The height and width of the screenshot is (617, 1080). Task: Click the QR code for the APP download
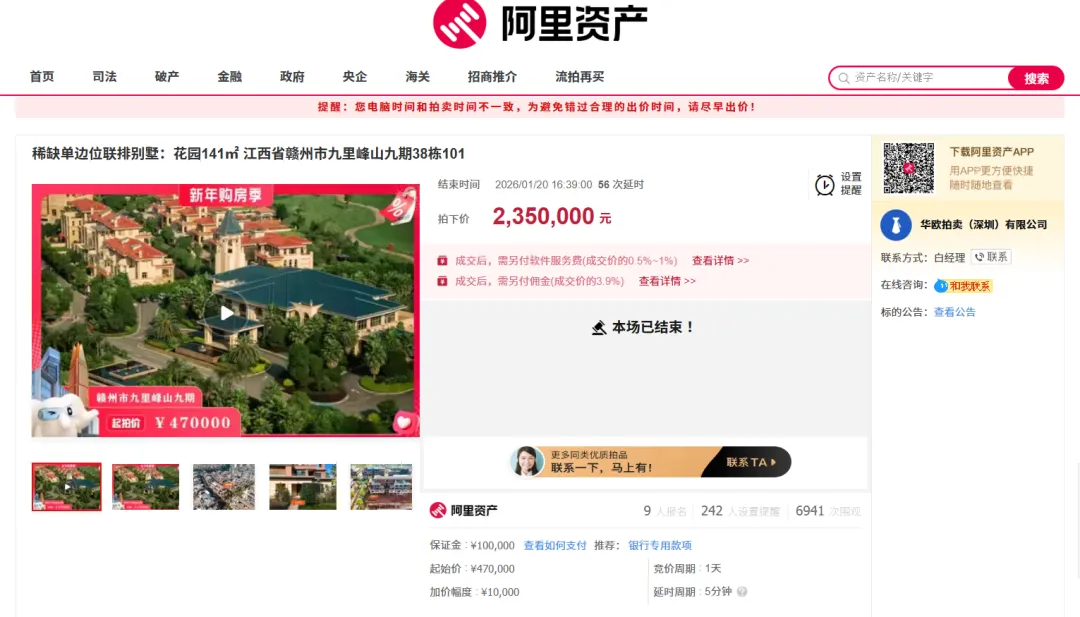pyautogui.click(x=908, y=168)
